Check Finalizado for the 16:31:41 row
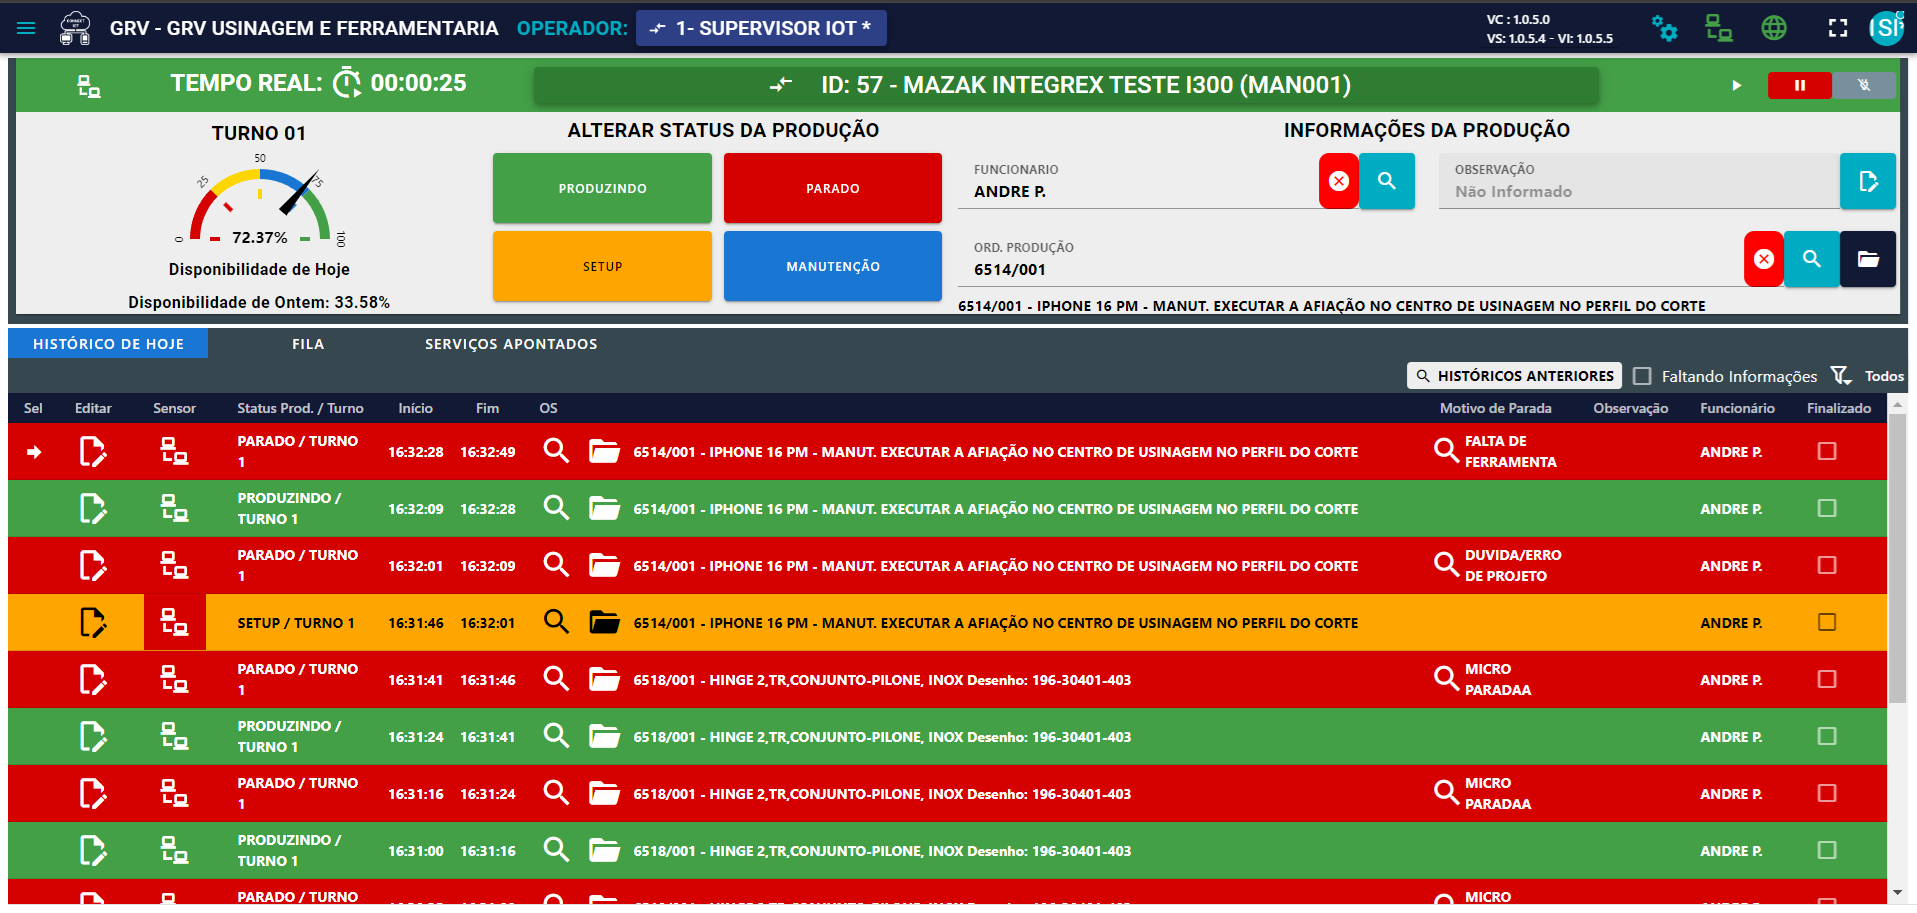The height and width of the screenshot is (913, 1917). click(x=1827, y=679)
